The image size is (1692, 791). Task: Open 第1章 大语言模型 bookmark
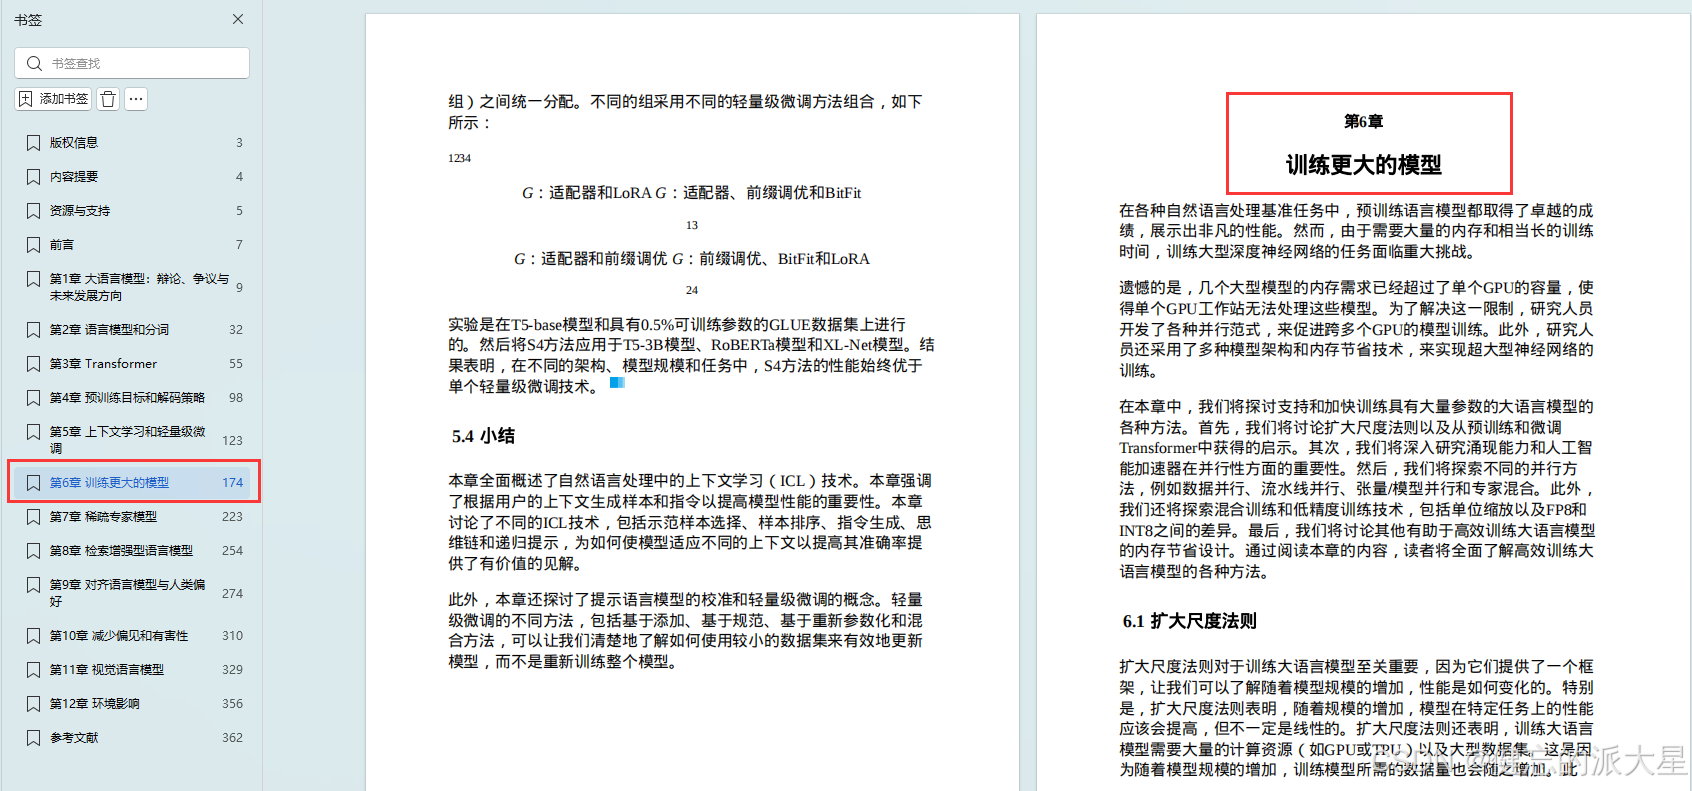pos(139,287)
